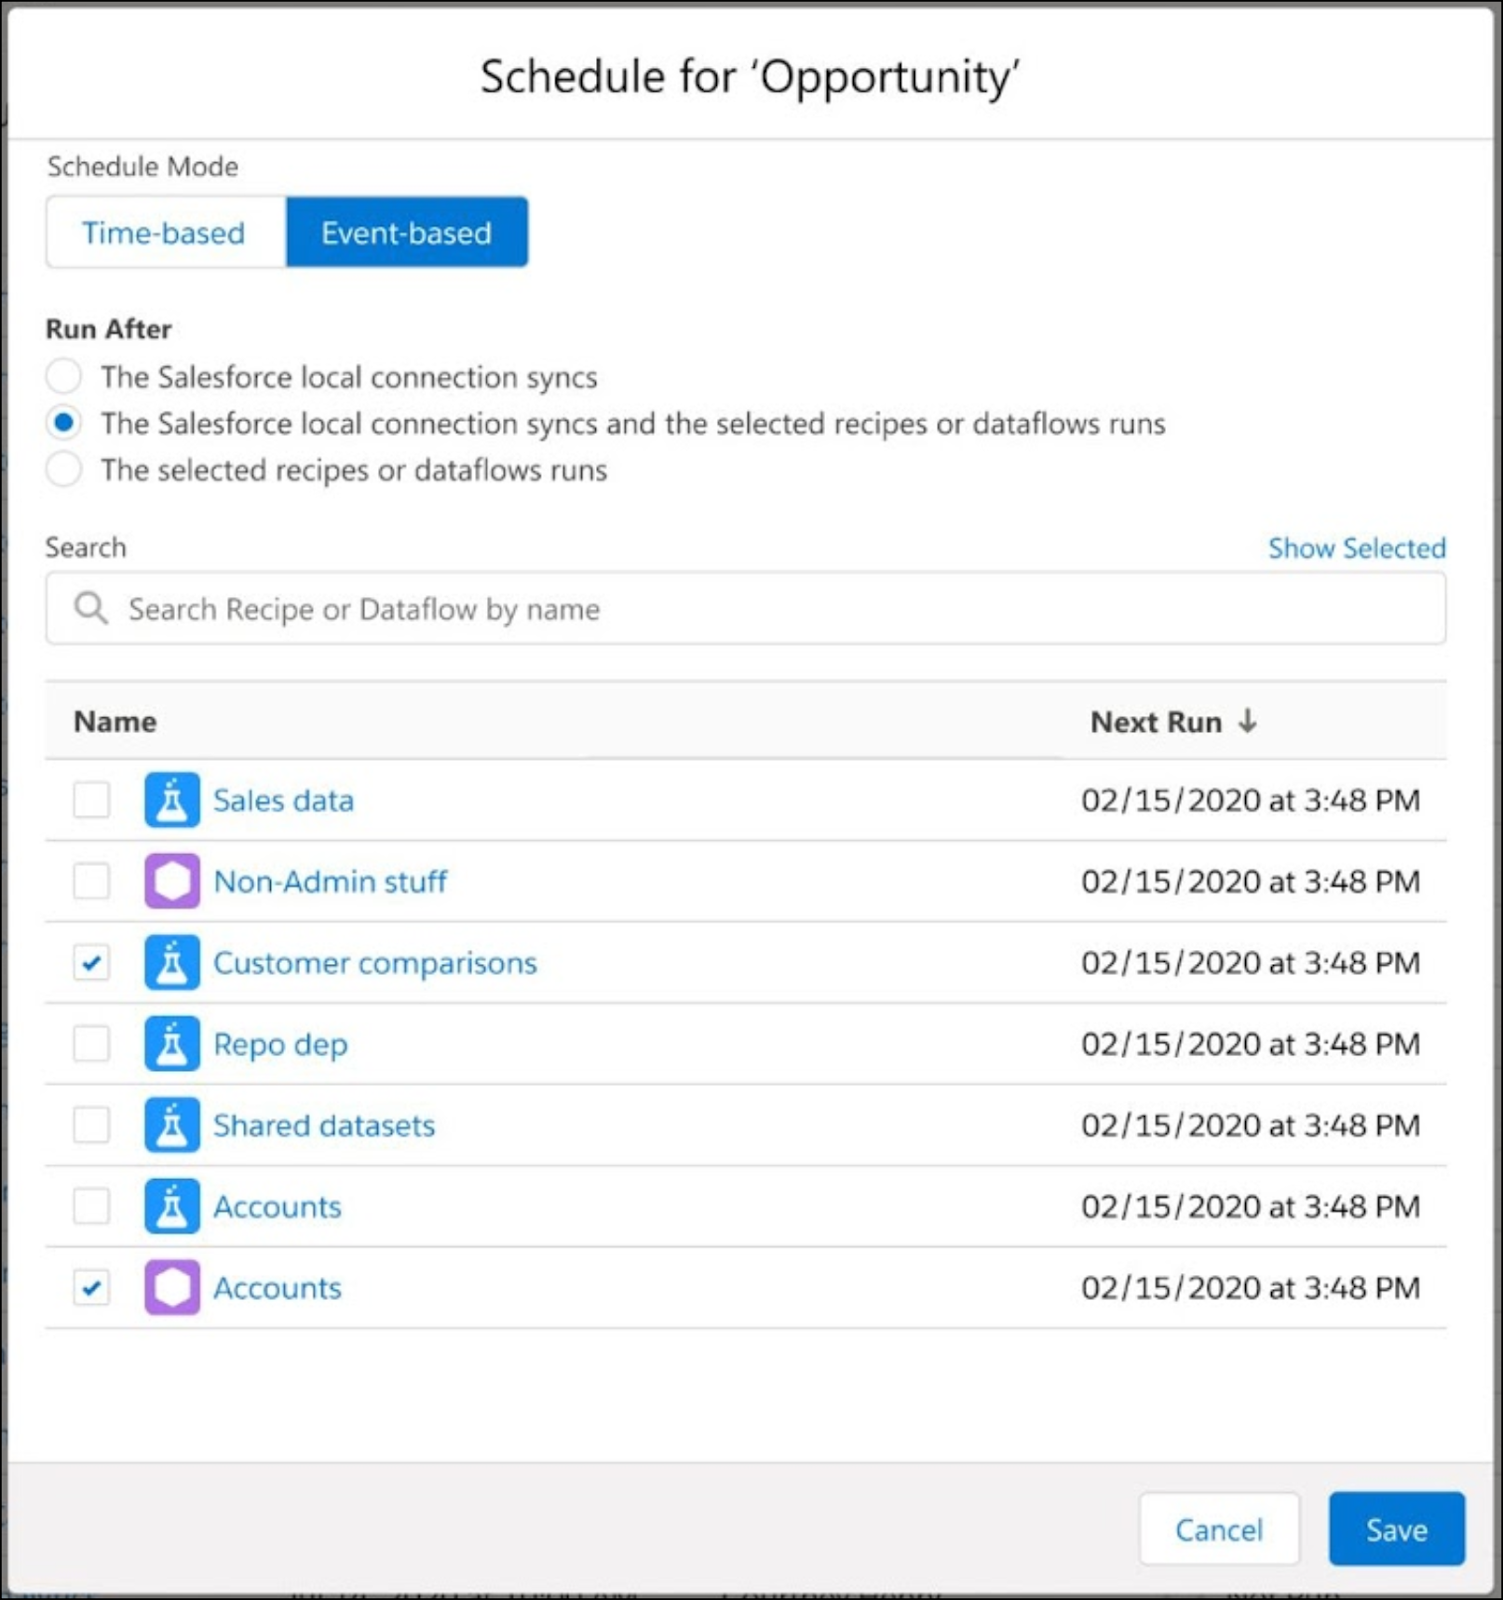1503x1600 pixels.
Task: Choose 'The selected recipes or dataflows runs' option
Action: pyautogui.click(x=64, y=470)
